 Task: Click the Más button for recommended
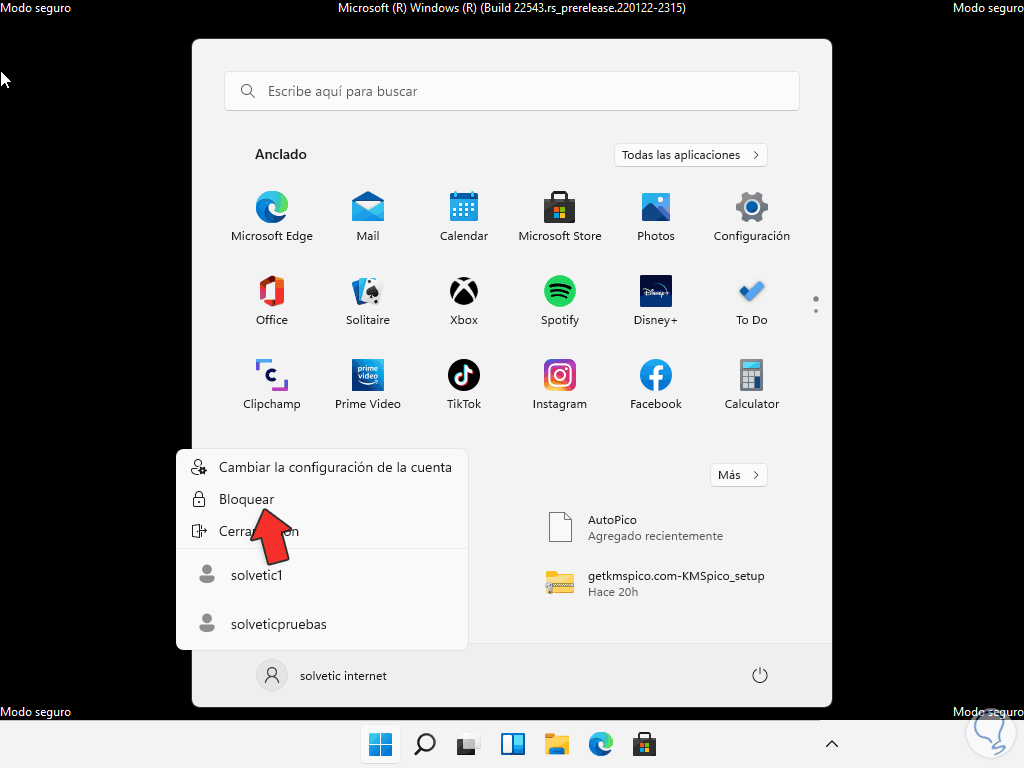738,475
